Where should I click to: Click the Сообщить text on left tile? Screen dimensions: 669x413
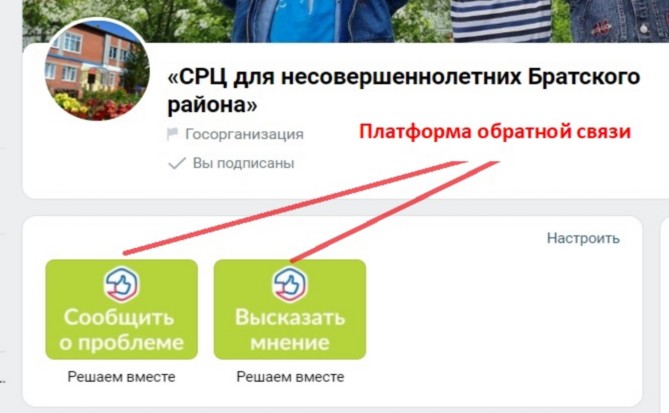119,318
